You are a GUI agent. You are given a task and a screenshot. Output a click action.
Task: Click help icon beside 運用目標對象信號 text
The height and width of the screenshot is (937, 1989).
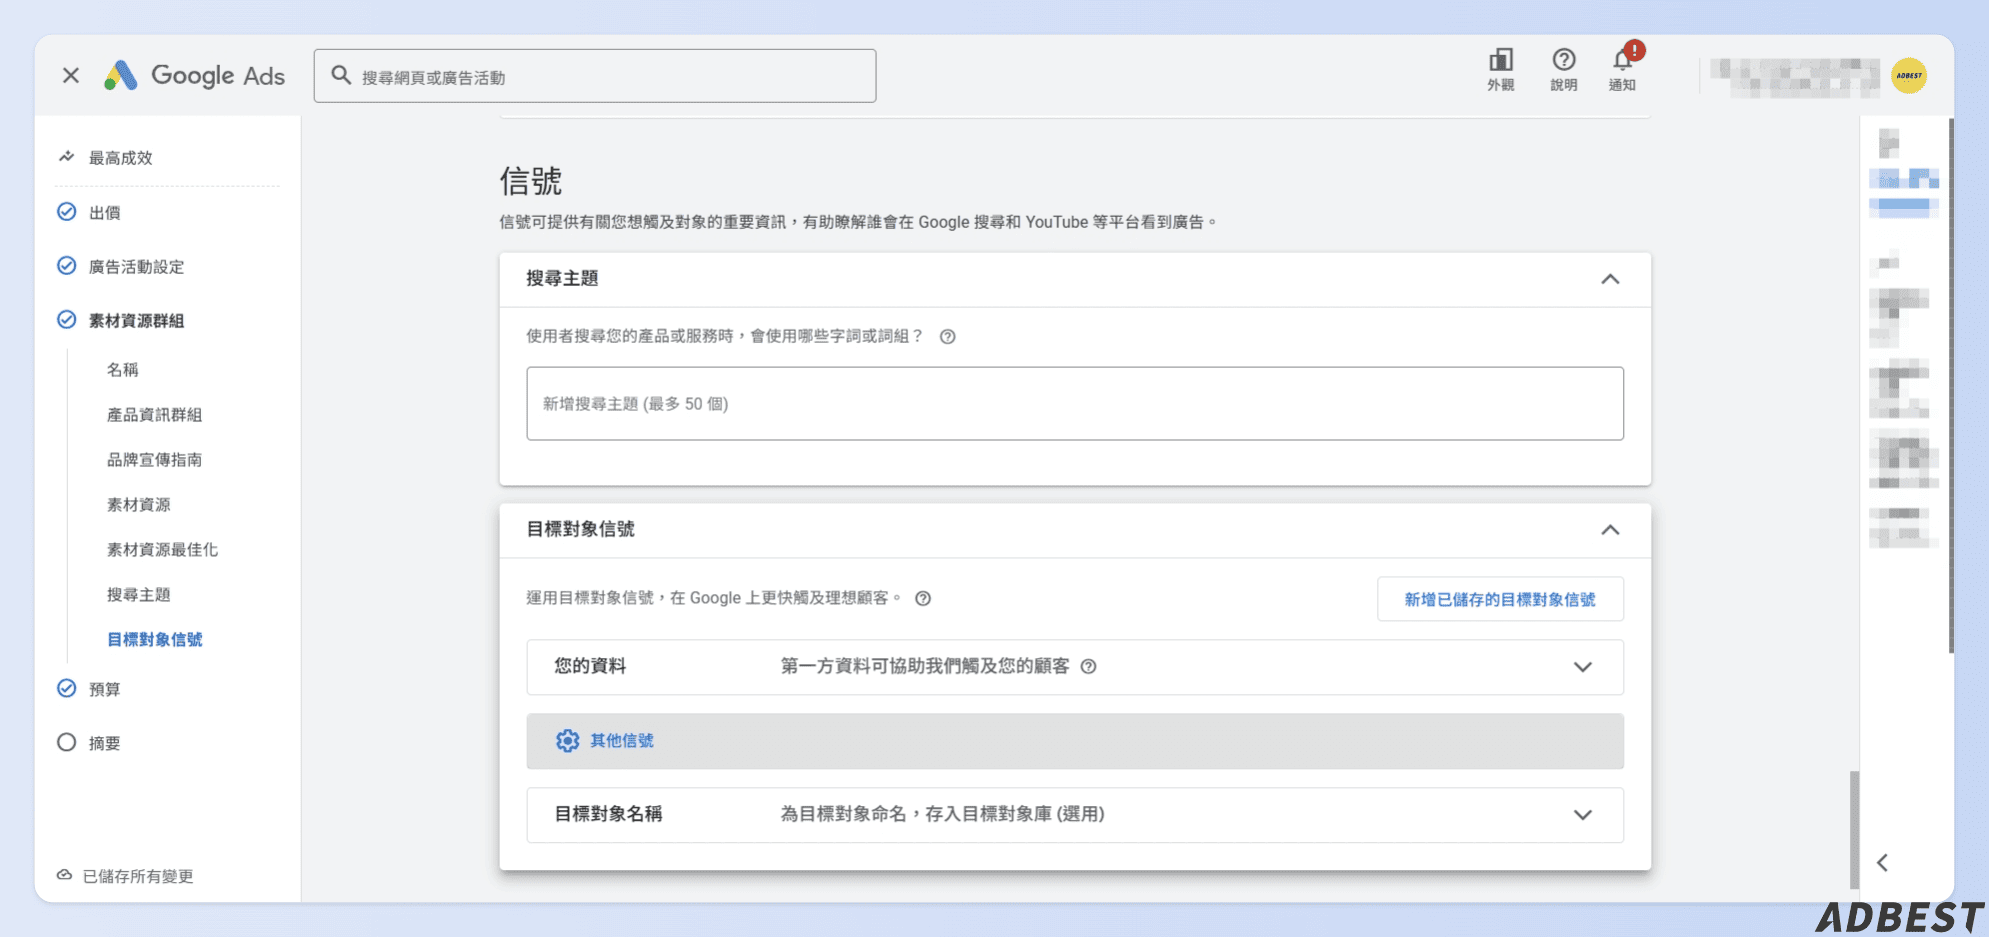tap(923, 599)
